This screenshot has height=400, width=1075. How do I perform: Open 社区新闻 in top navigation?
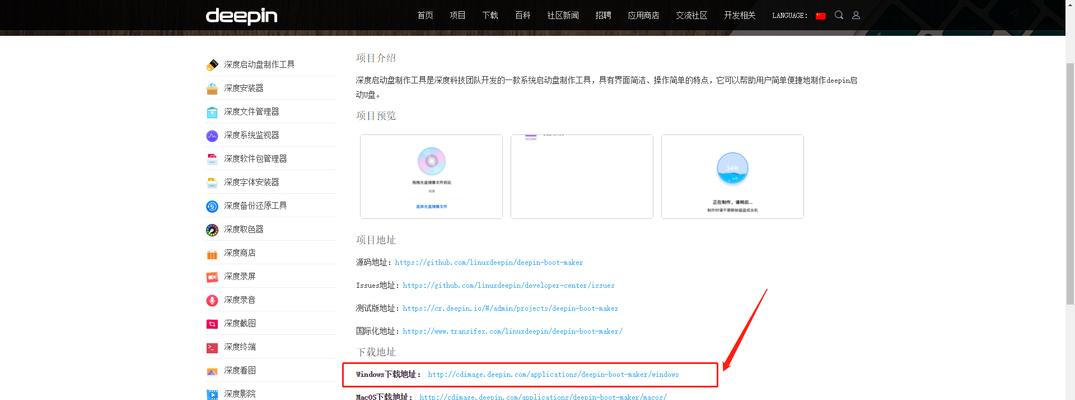563,15
